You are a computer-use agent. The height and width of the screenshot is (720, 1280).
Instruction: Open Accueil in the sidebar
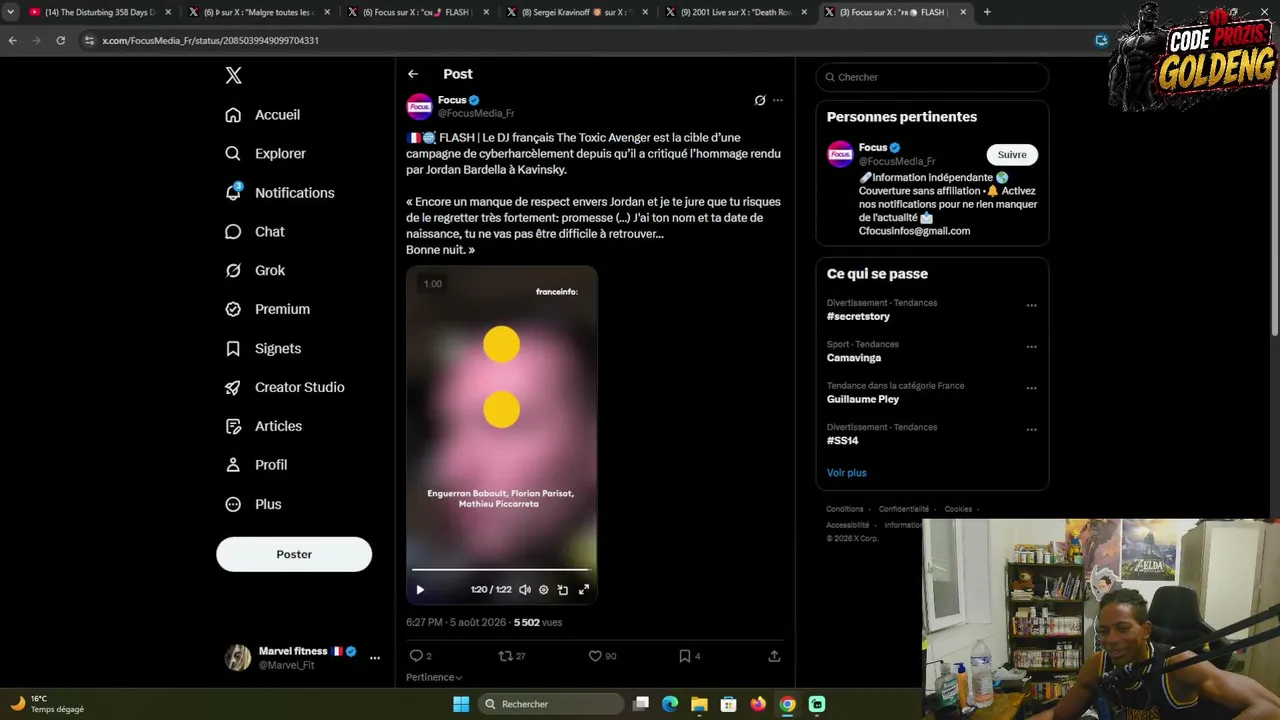tap(263, 115)
